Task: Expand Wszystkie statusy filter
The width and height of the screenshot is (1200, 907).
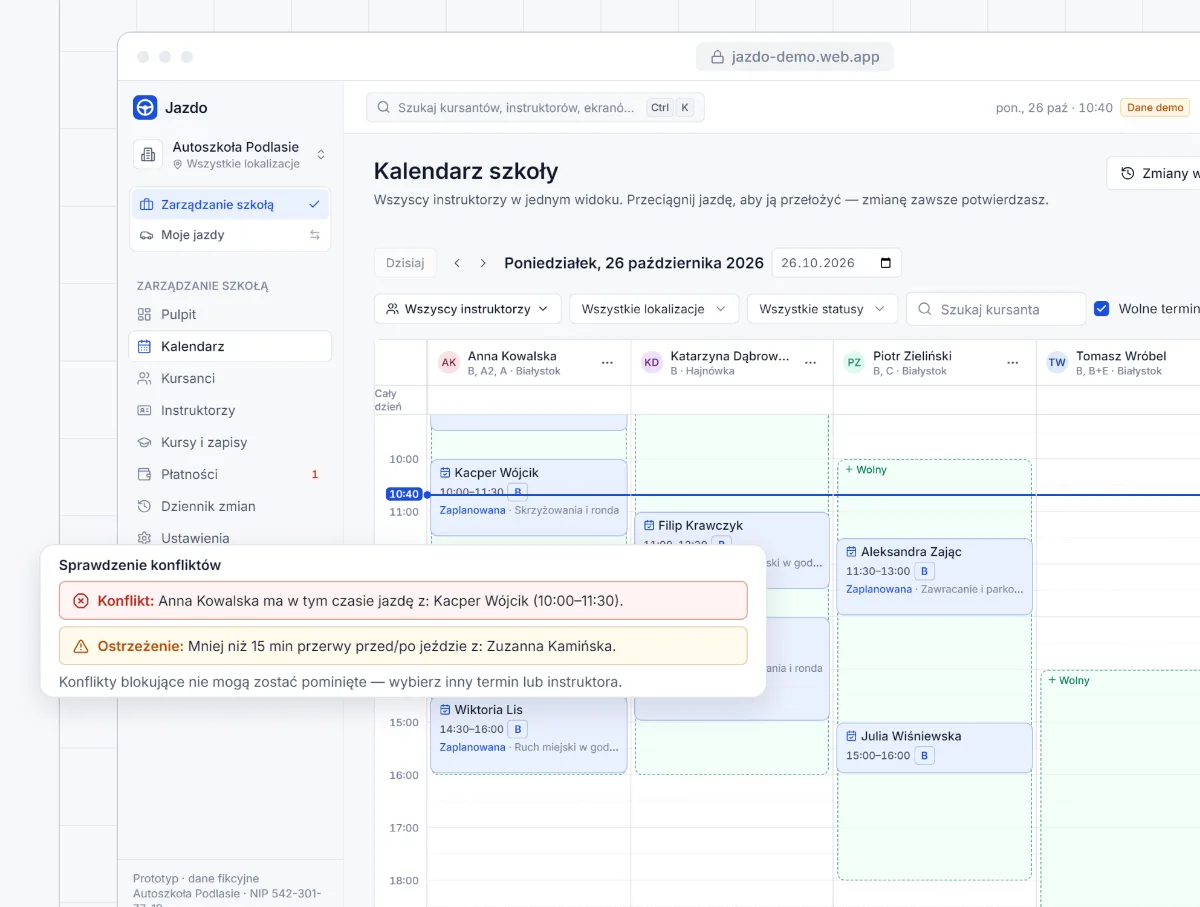Action: point(822,309)
